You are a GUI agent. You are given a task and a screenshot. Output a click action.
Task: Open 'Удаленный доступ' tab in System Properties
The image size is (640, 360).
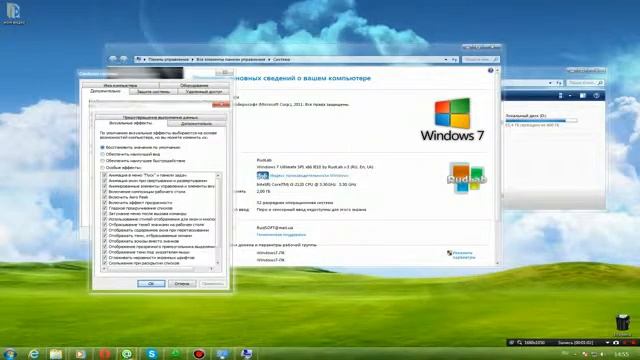point(204,92)
